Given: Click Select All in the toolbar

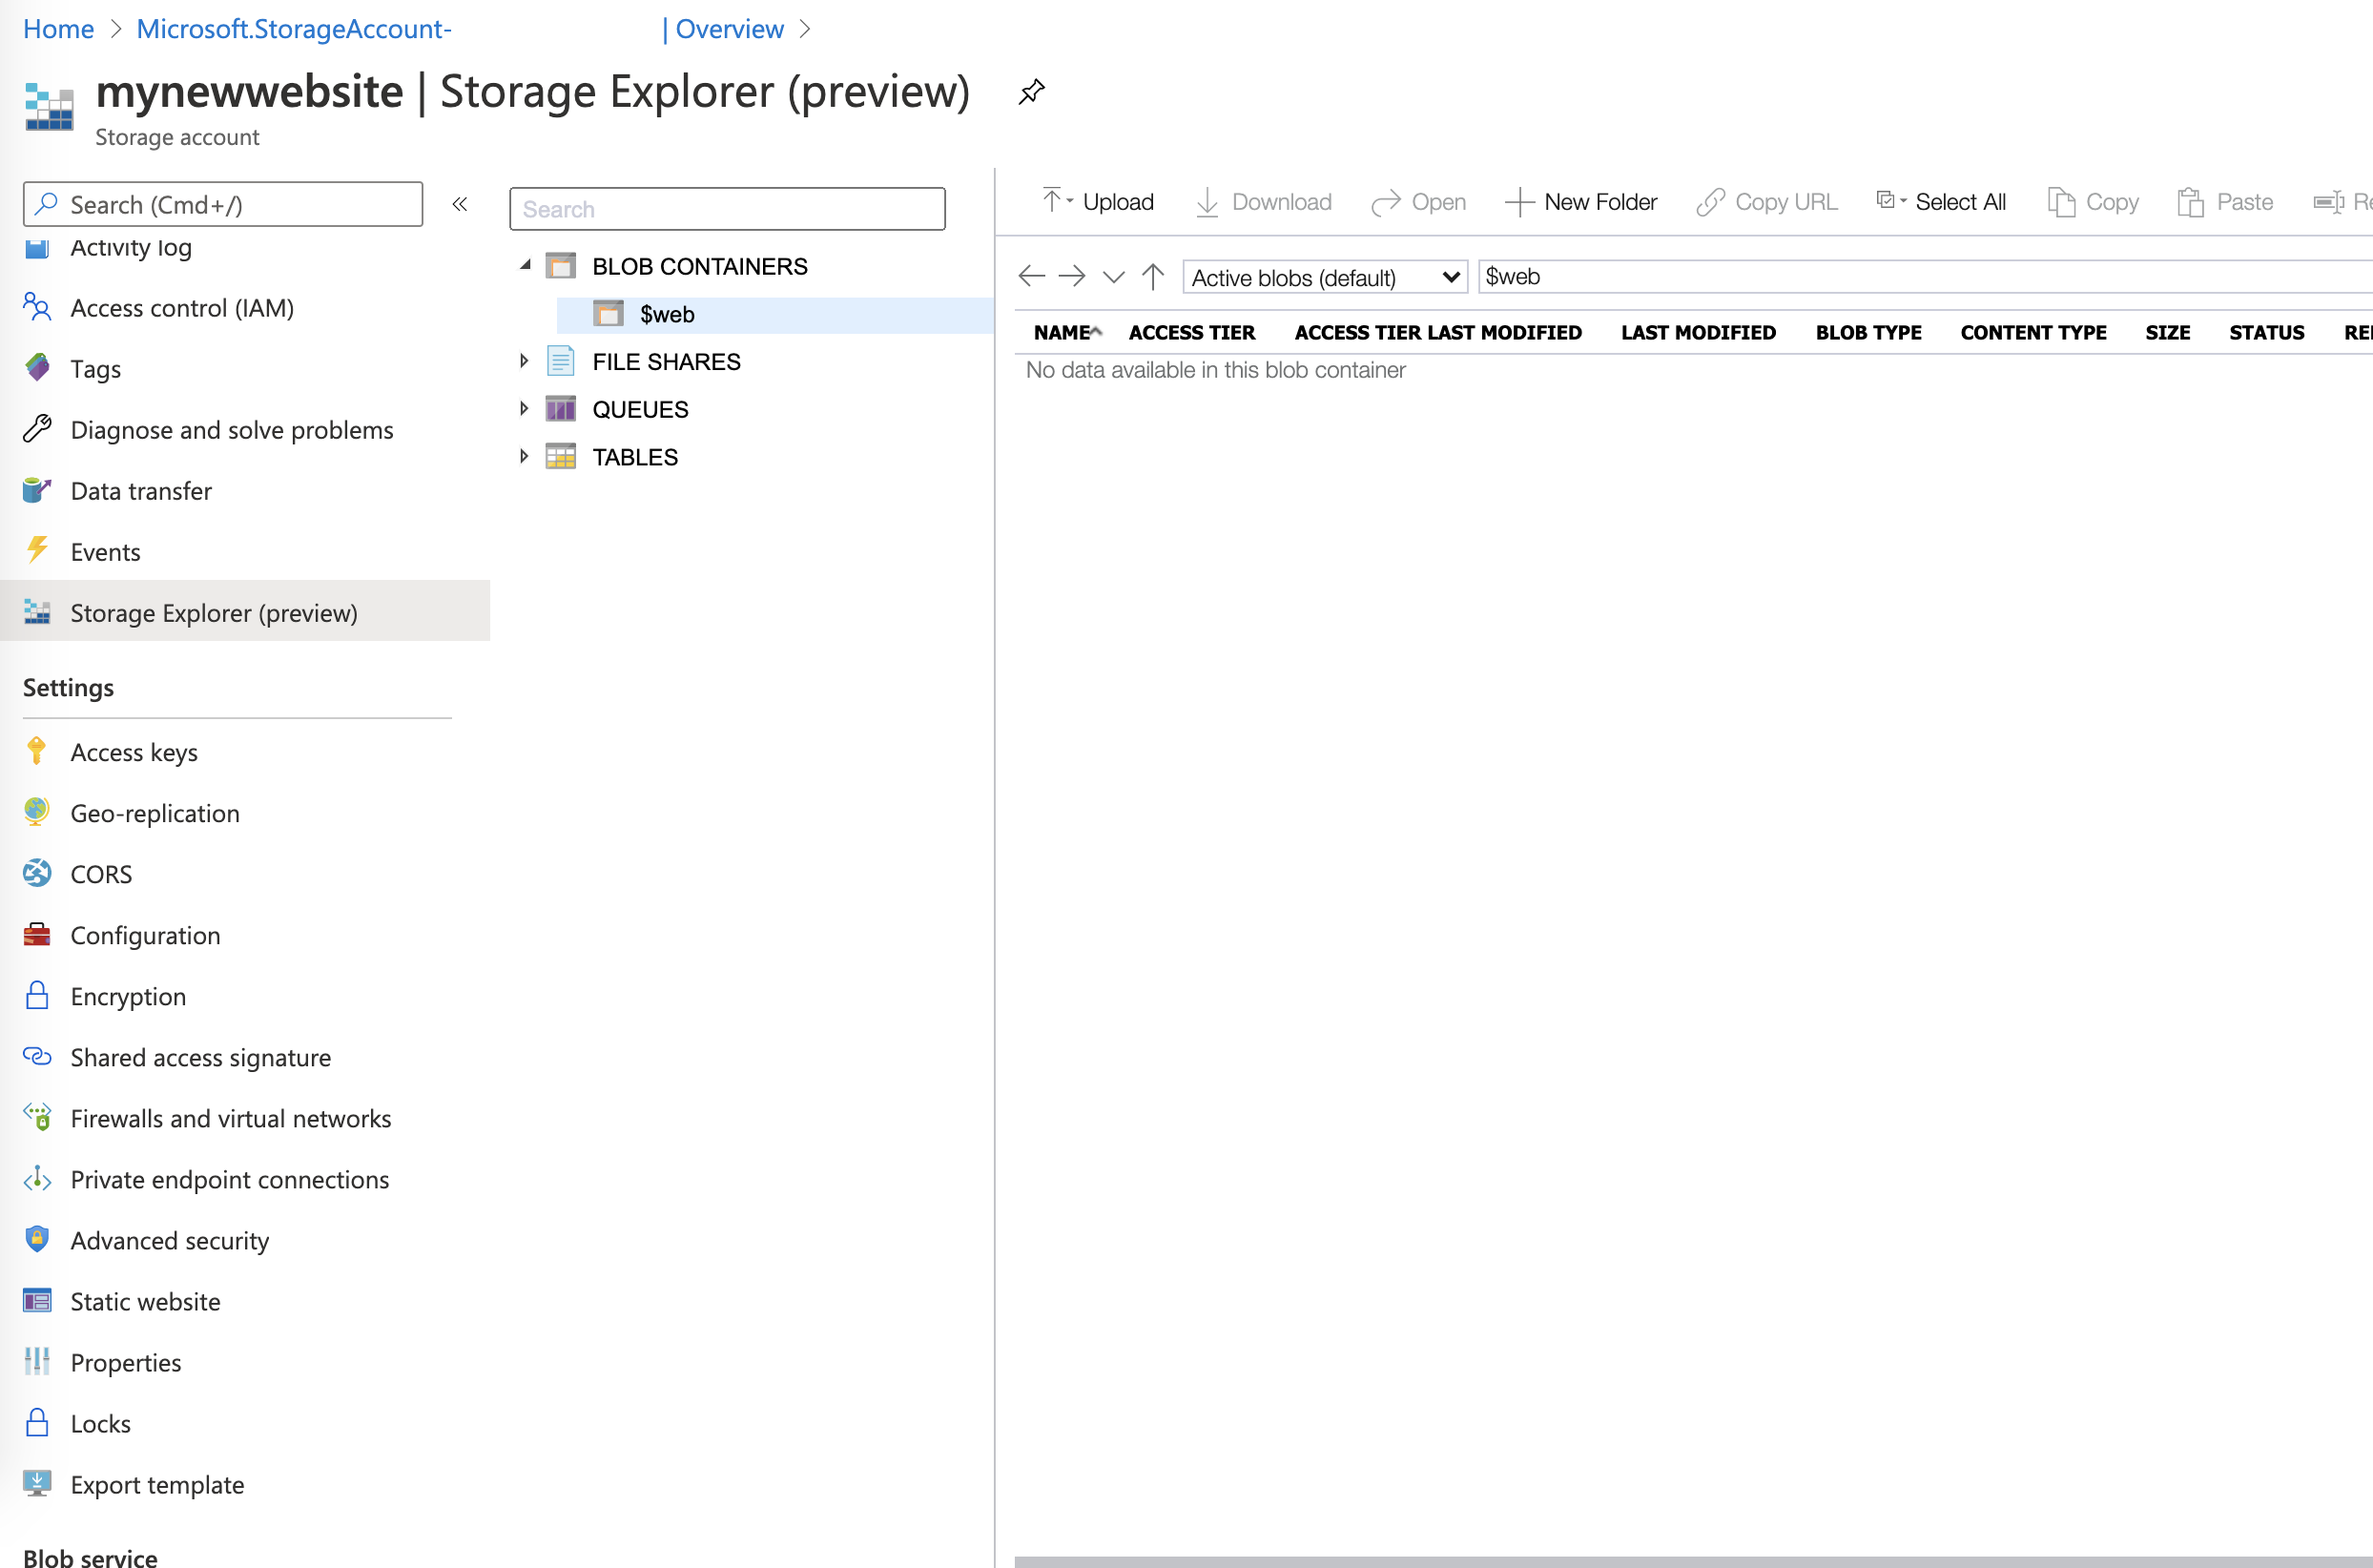Looking at the screenshot, I should pos(1941,202).
